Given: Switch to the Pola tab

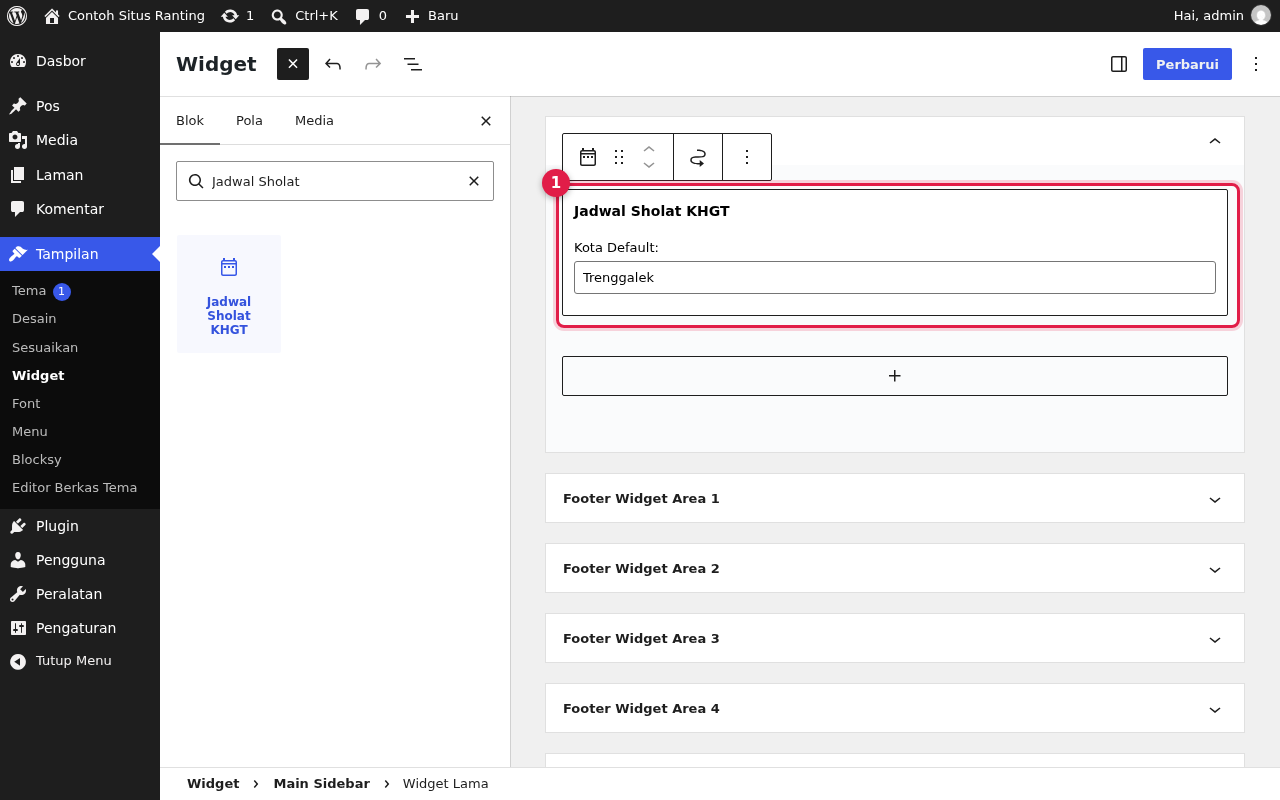Looking at the screenshot, I should pyautogui.click(x=249, y=121).
